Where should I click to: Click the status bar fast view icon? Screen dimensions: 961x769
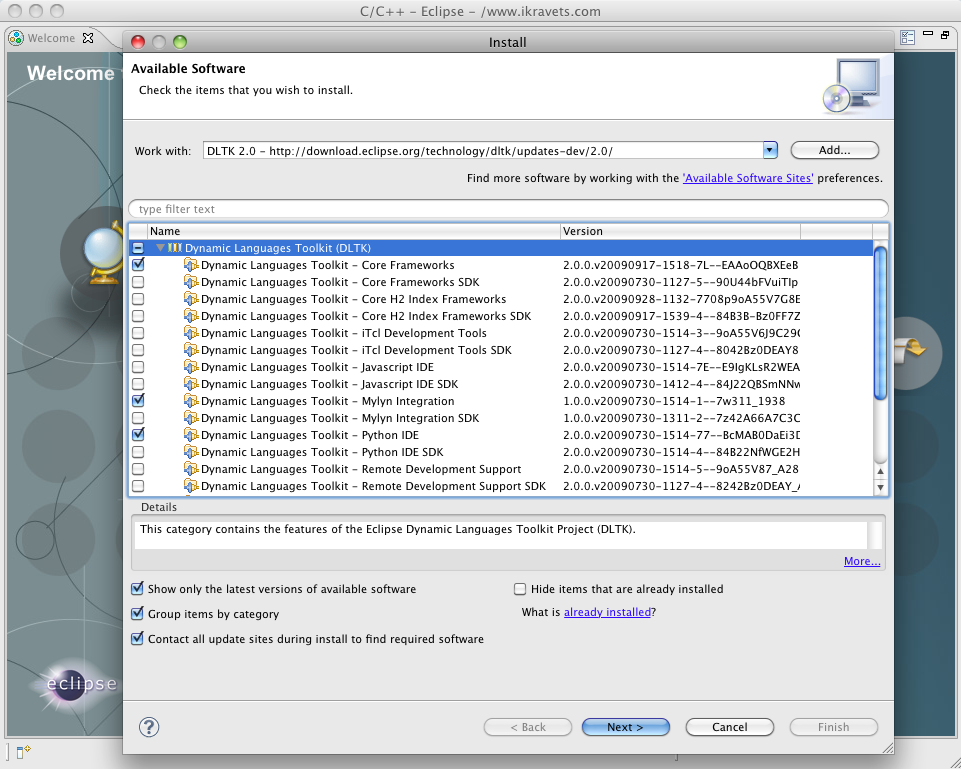coord(23,751)
